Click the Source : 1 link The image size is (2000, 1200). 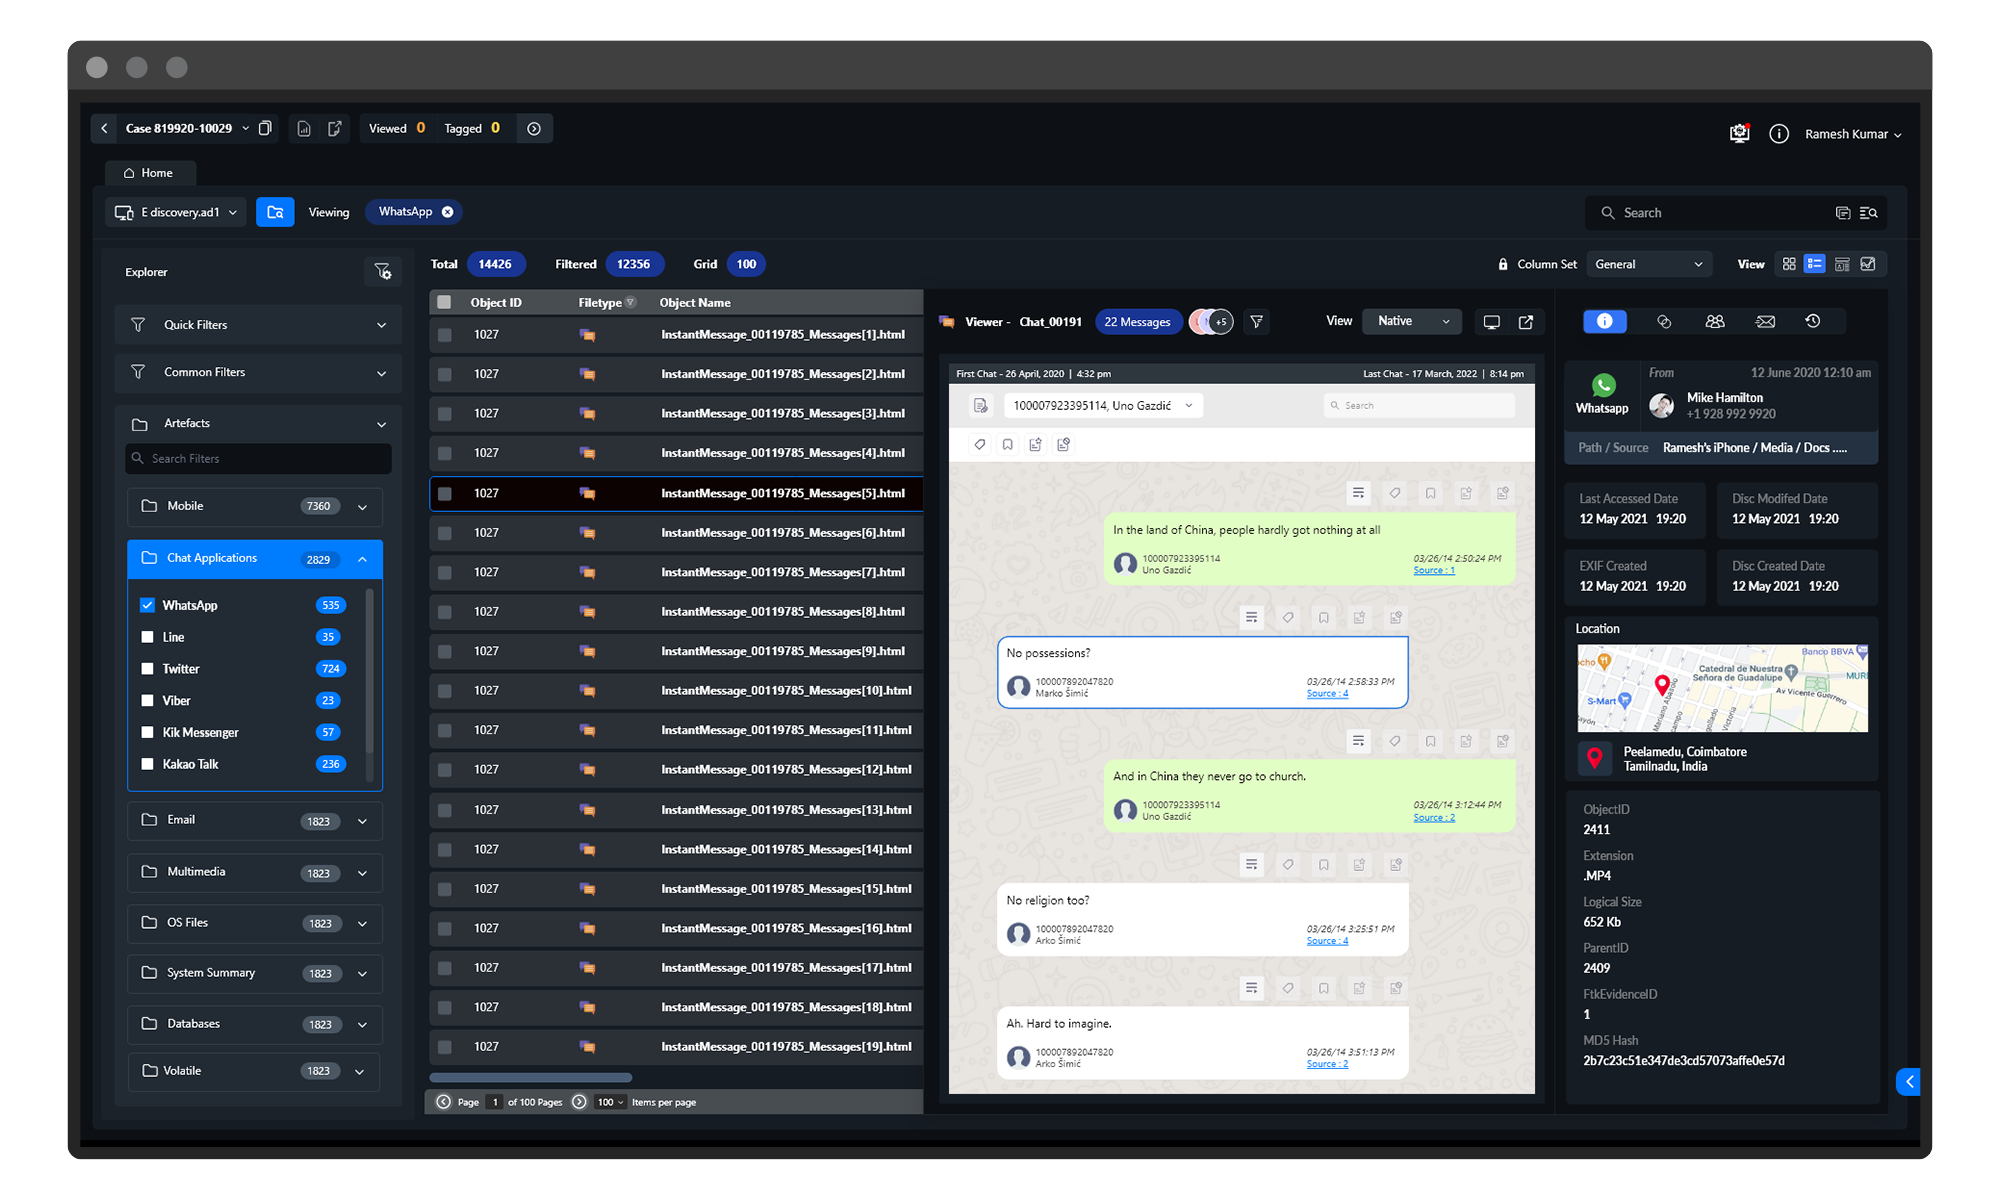(x=1433, y=571)
